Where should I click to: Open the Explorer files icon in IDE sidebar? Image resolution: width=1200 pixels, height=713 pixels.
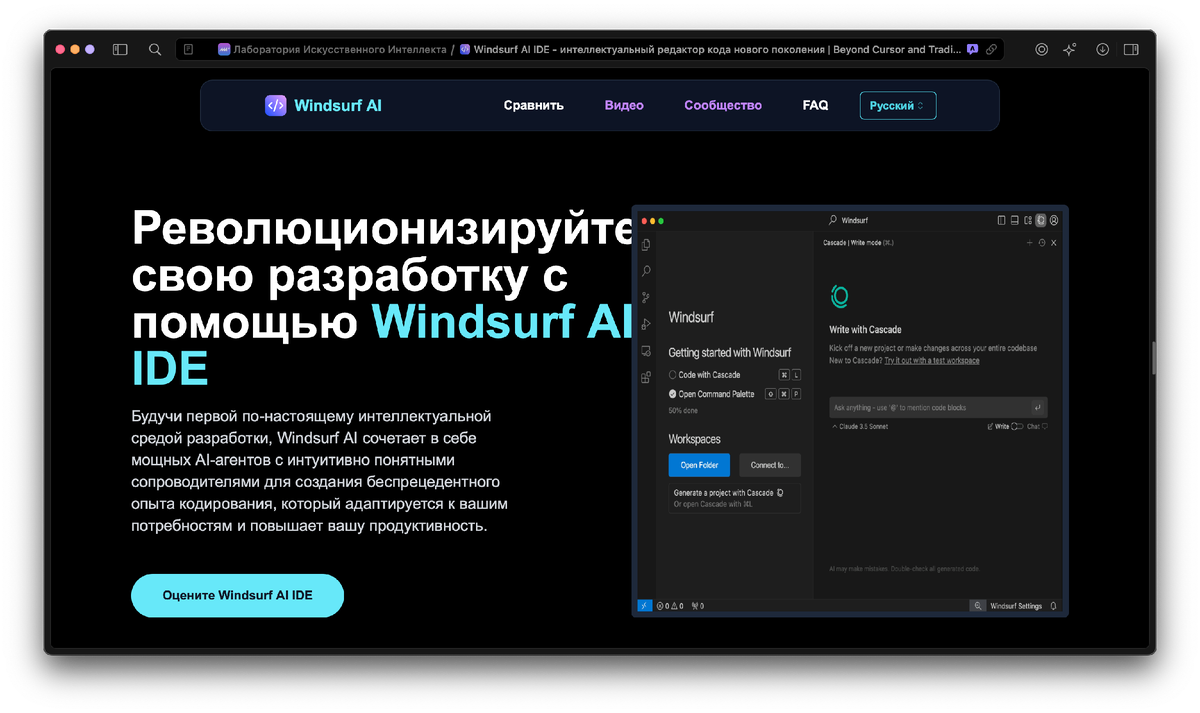tap(646, 245)
